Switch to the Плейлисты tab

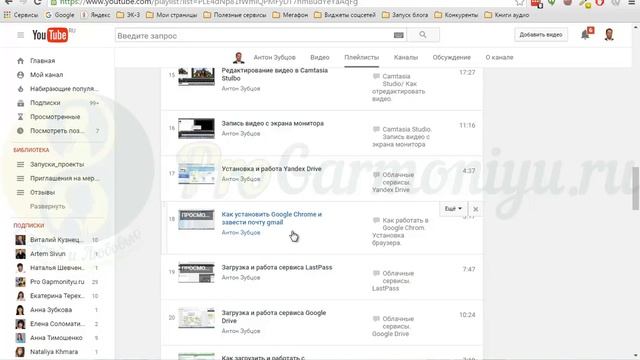[362, 58]
